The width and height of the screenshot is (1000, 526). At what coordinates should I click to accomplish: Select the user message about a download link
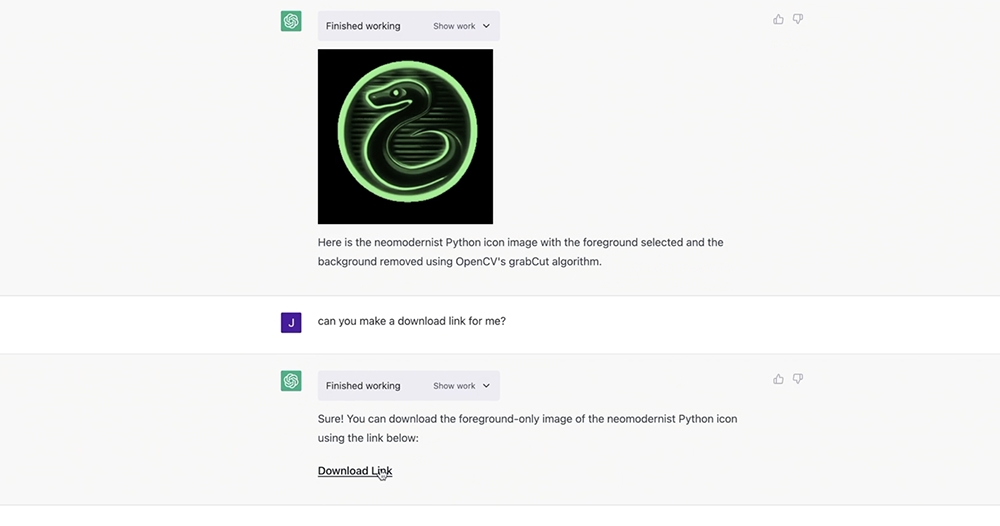tap(411, 321)
